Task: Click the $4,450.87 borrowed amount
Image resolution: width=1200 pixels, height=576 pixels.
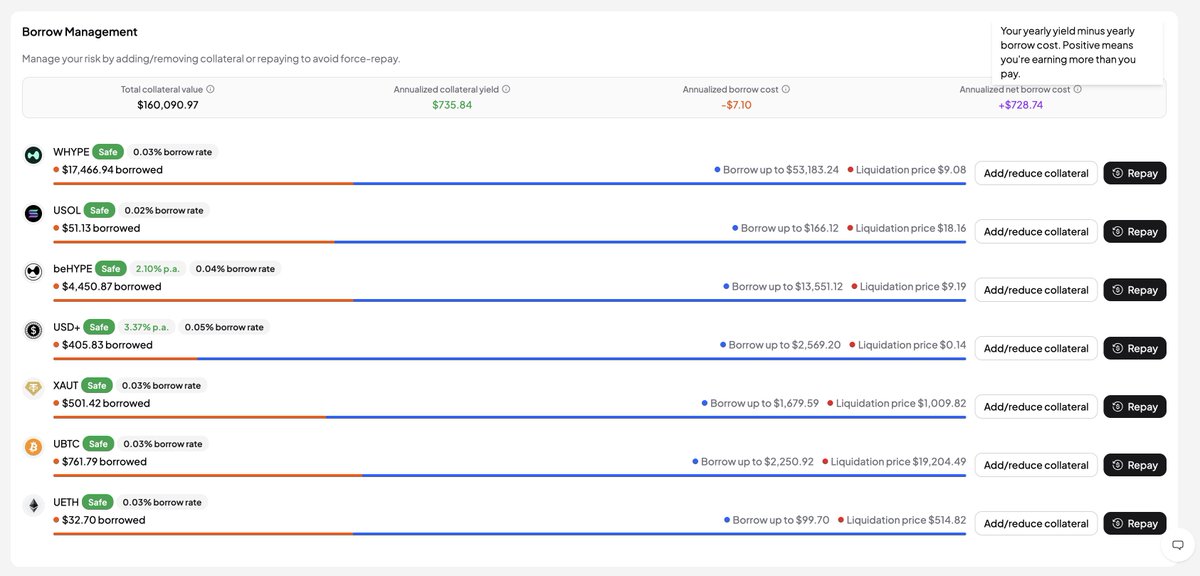Action: coord(111,286)
